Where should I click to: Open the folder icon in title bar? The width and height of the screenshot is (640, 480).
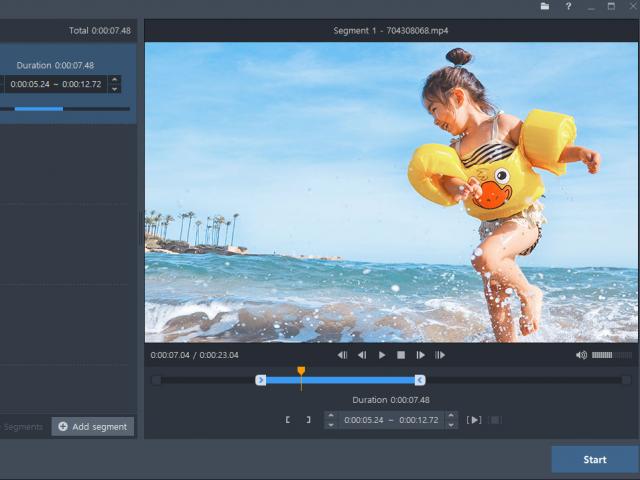(545, 7)
